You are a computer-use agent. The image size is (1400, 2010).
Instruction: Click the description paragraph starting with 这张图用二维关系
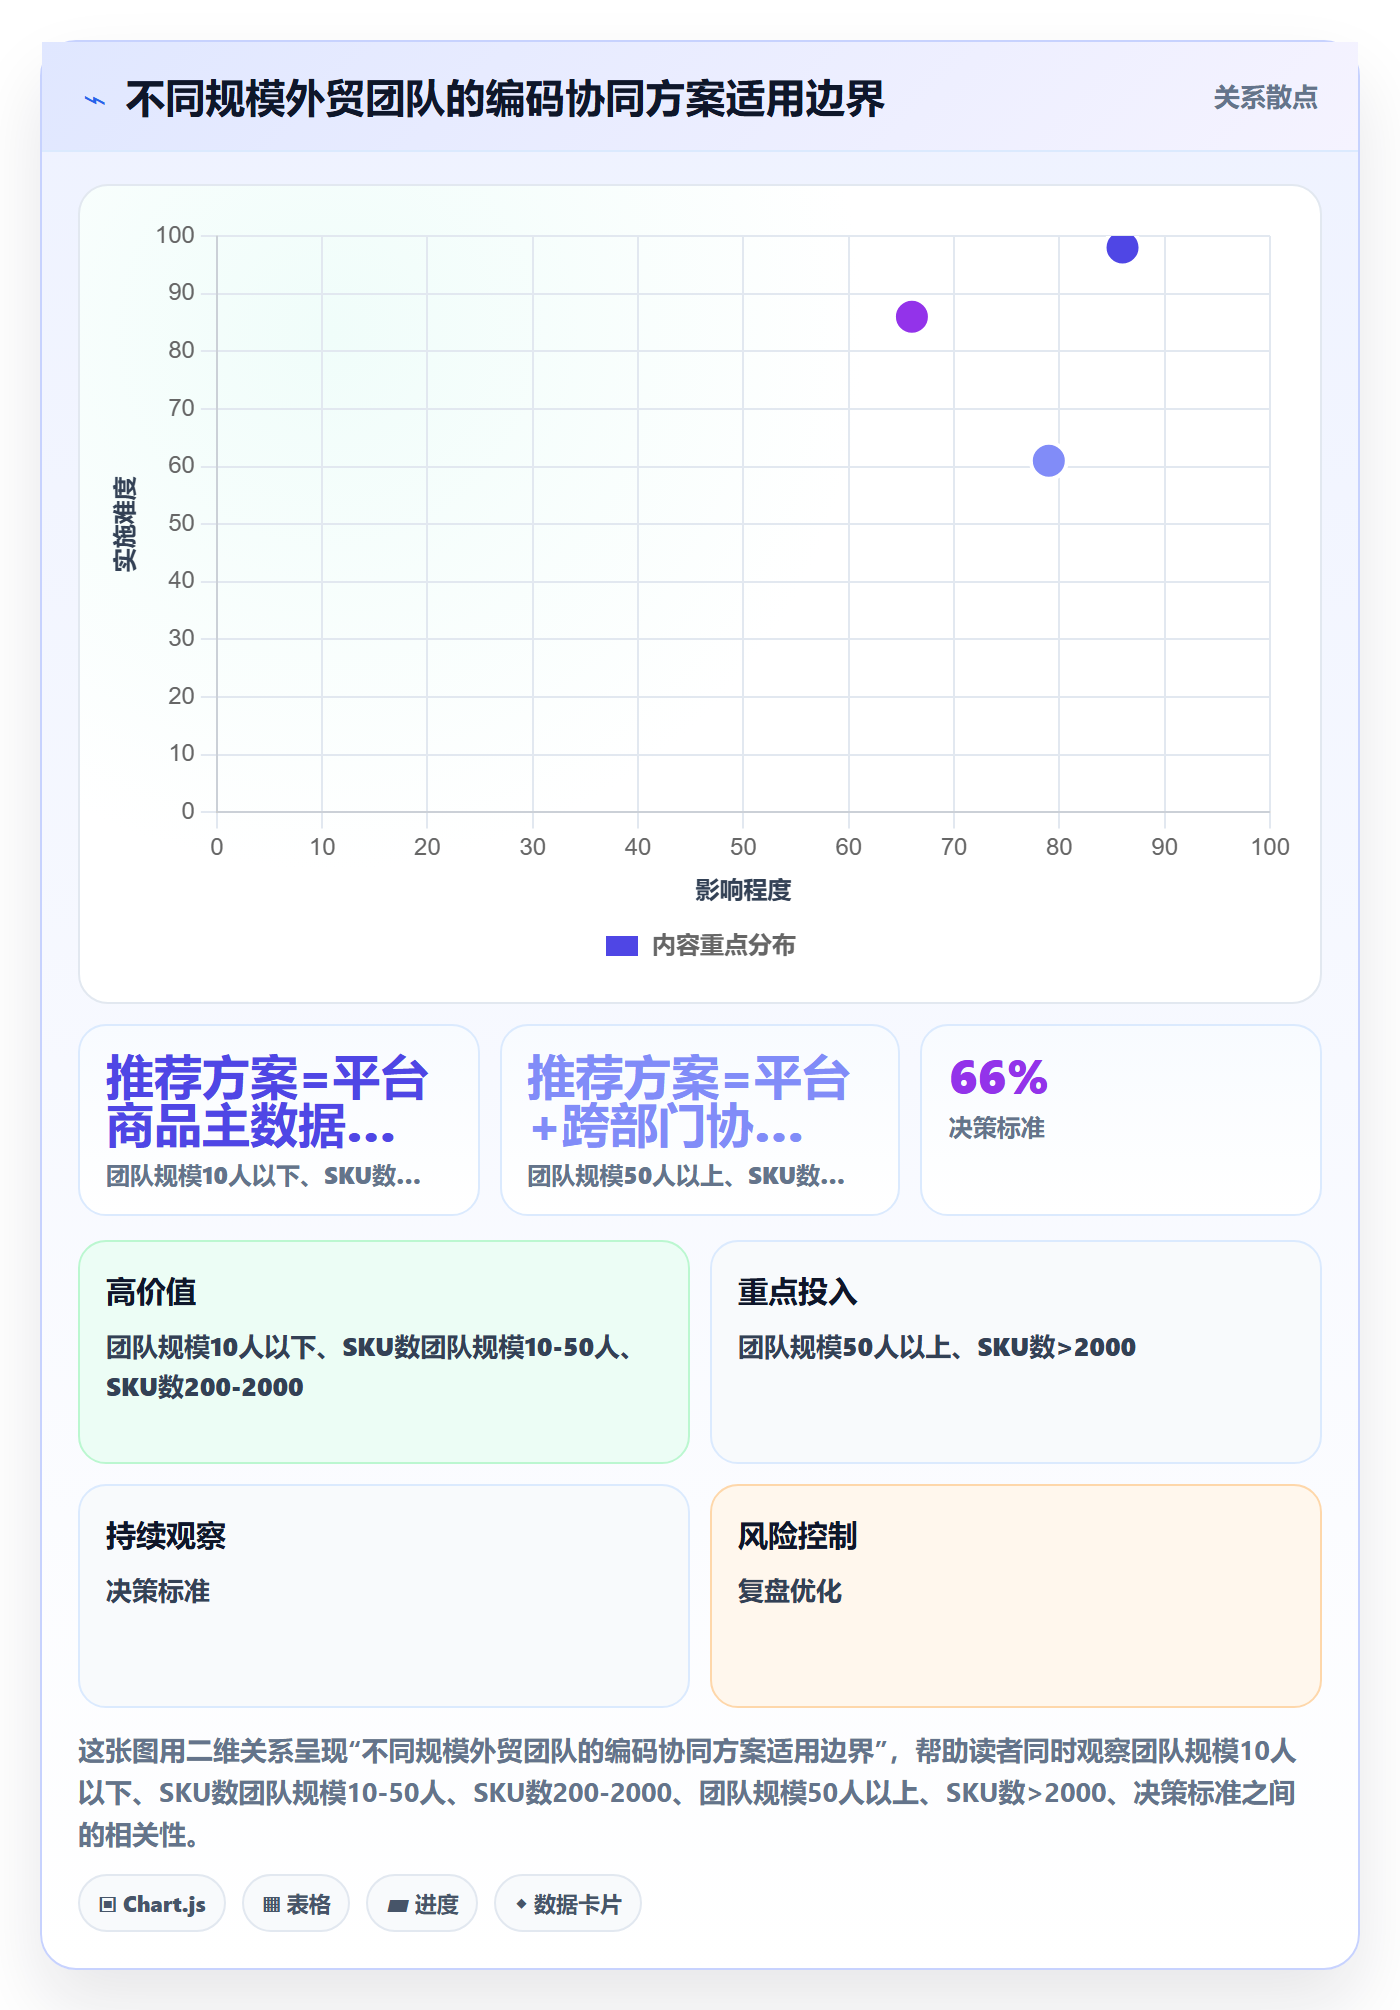[688, 1793]
